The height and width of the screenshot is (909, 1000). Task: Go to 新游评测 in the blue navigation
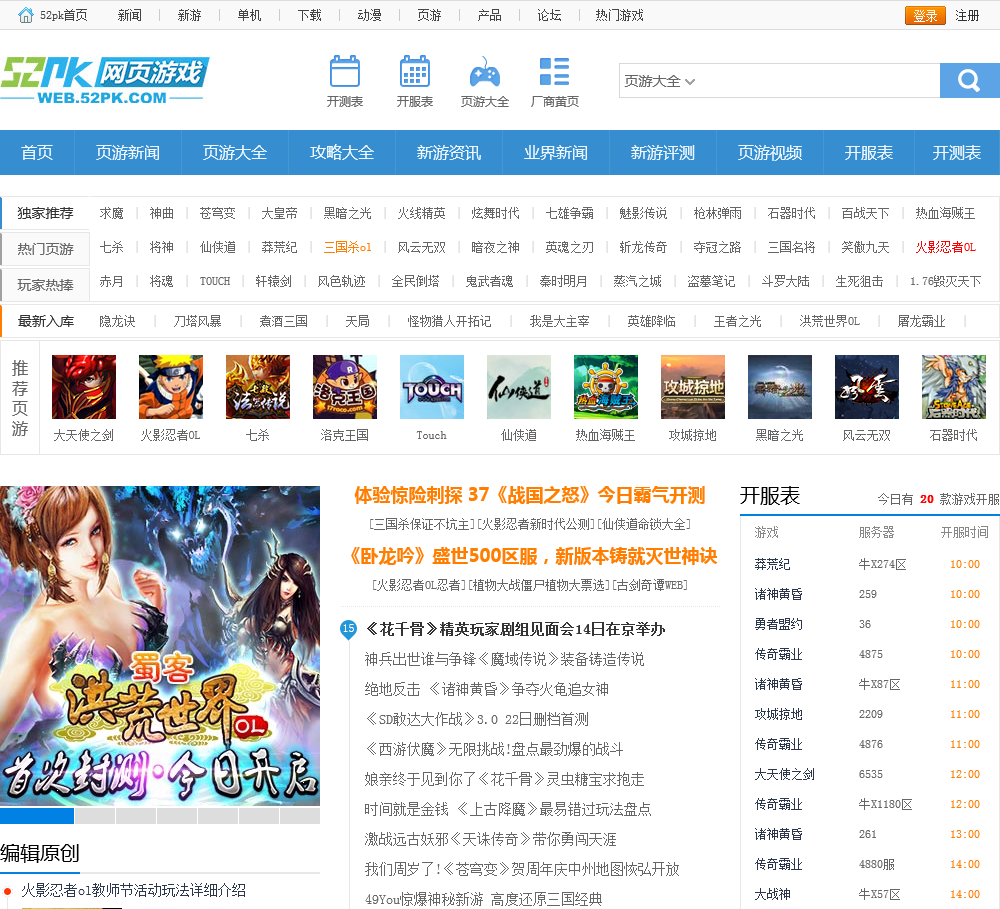[x=663, y=152]
